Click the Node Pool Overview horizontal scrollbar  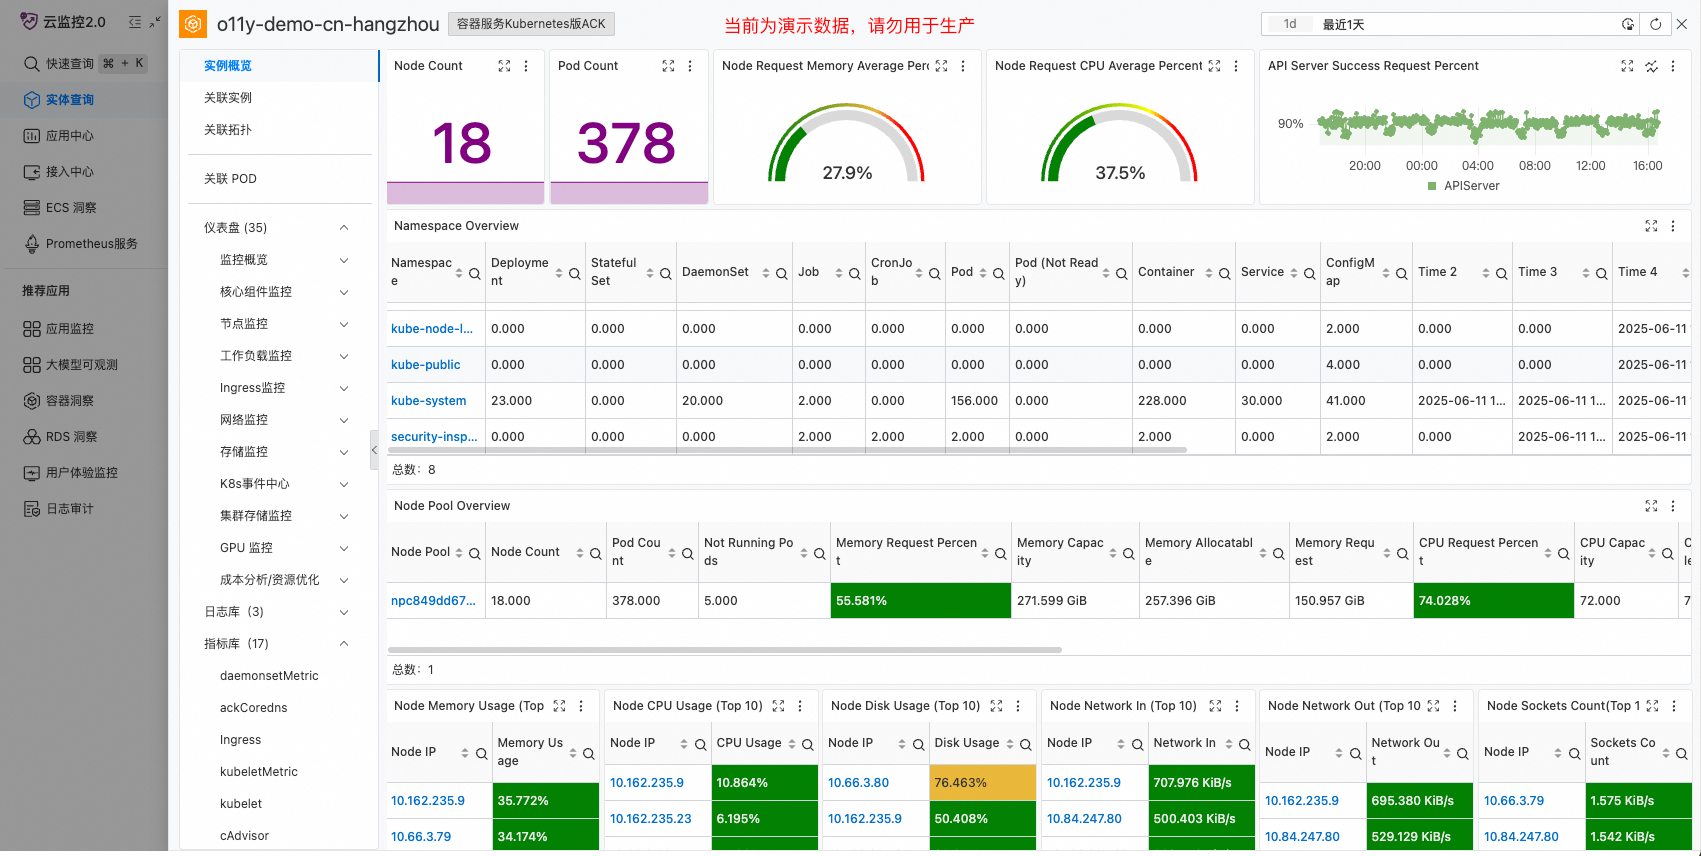pos(725,650)
